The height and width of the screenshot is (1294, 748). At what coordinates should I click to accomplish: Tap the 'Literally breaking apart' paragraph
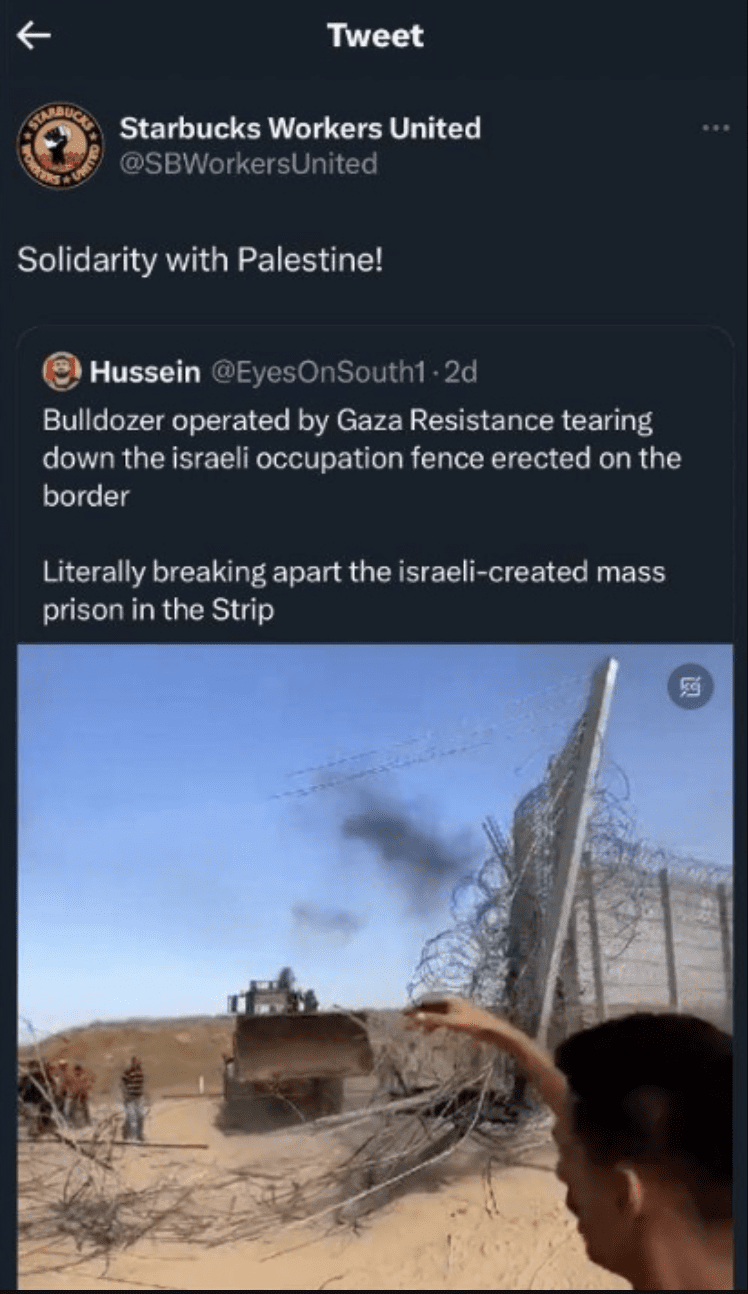click(x=353, y=591)
